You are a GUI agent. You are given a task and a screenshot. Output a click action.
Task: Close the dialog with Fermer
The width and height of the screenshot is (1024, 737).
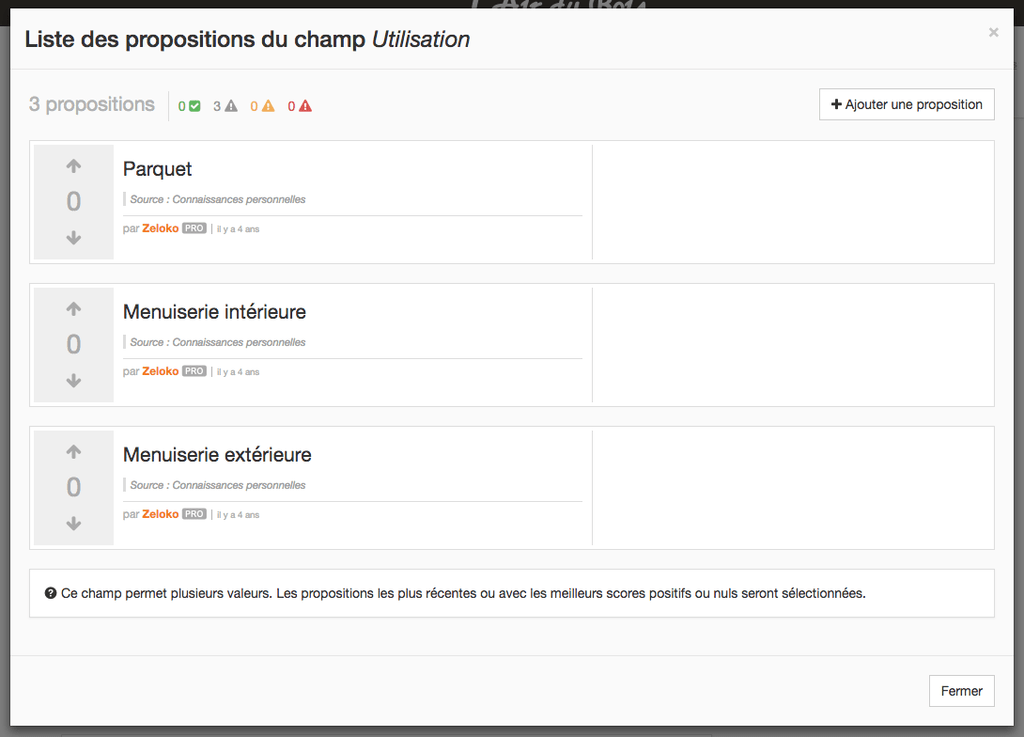[x=961, y=691]
